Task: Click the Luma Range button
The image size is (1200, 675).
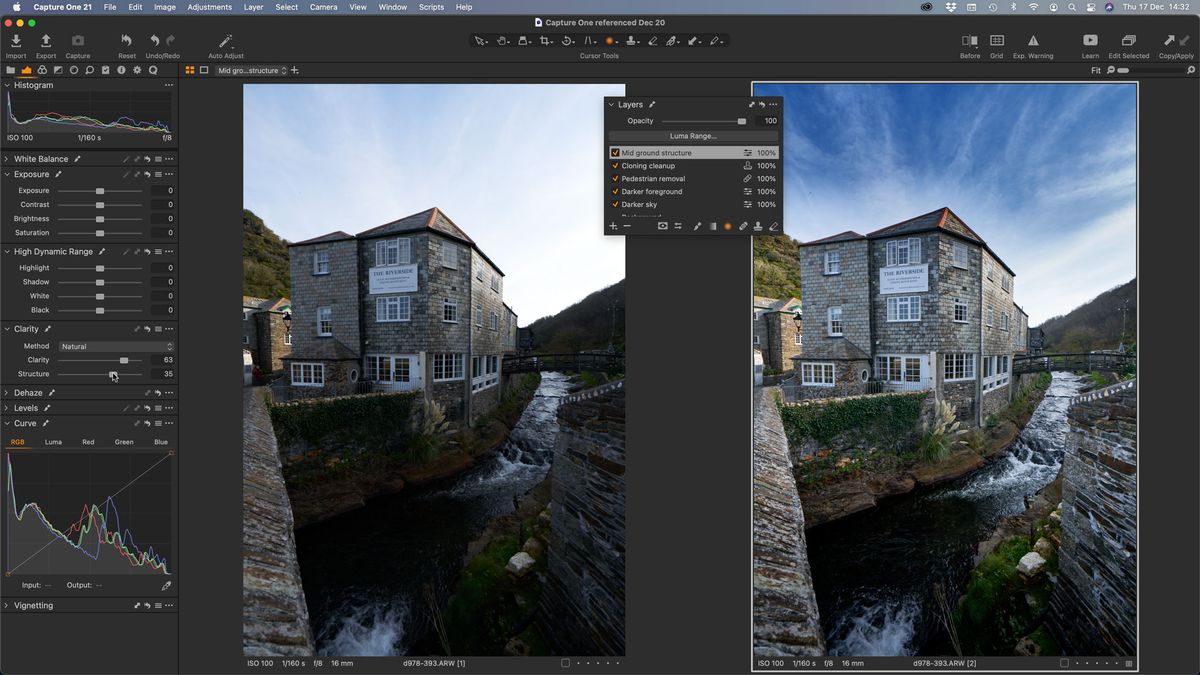Action: (x=693, y=135)
